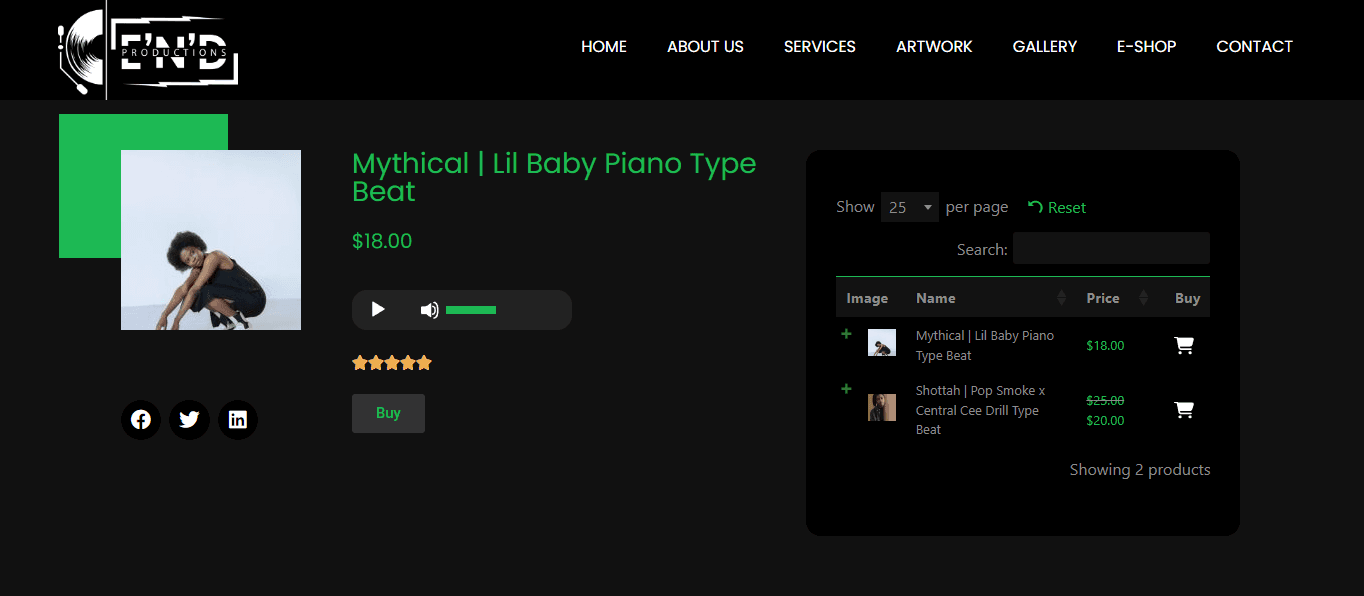Click the E'N'D Productions logo
The height and width of the screenshot is (596, 1364).
point(148,50)
